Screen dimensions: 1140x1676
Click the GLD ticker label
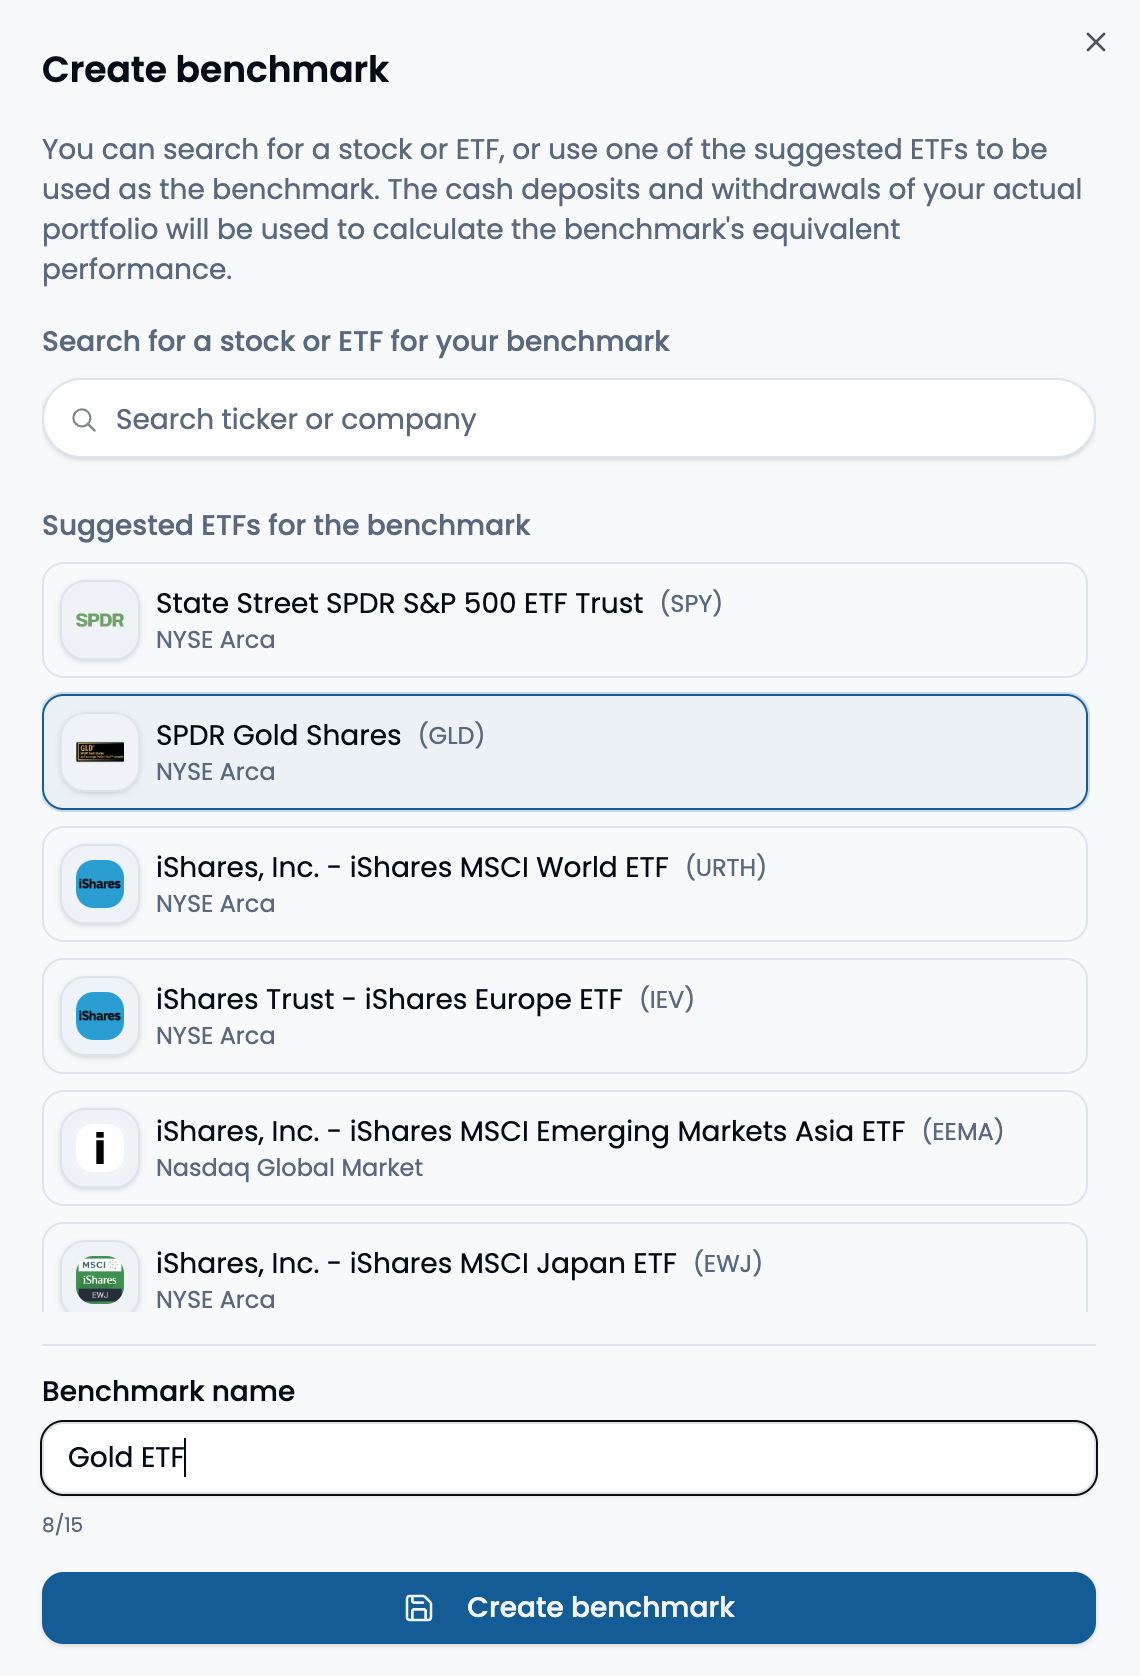tap(452, 736)
